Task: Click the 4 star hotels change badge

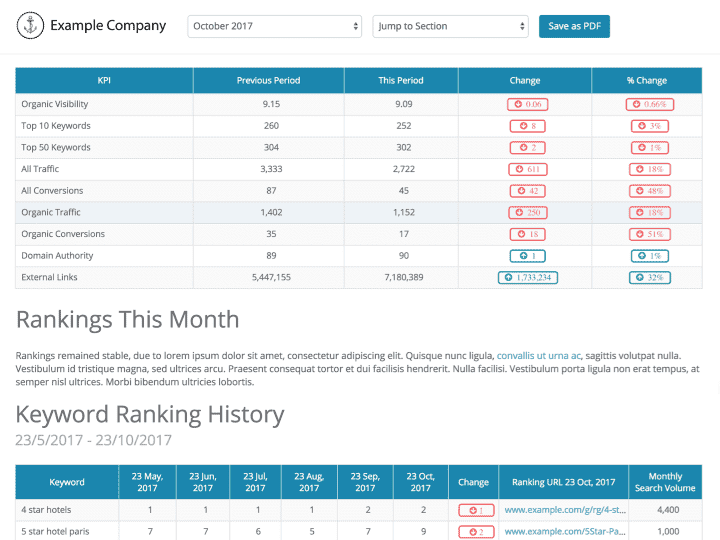Action: 474,510
